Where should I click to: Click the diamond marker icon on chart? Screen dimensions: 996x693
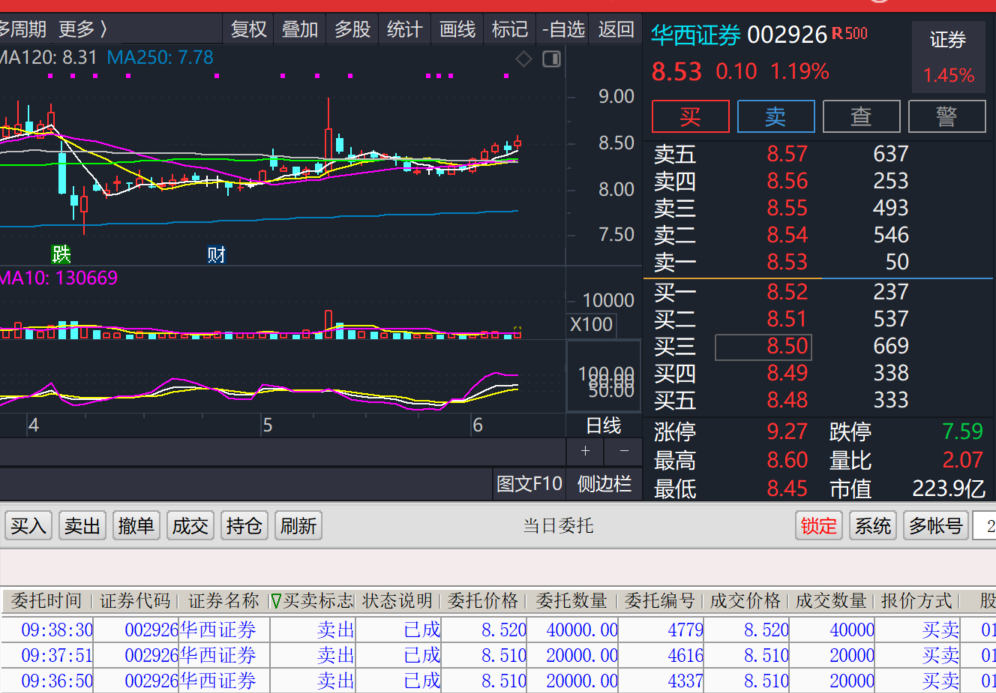[523, 59]
